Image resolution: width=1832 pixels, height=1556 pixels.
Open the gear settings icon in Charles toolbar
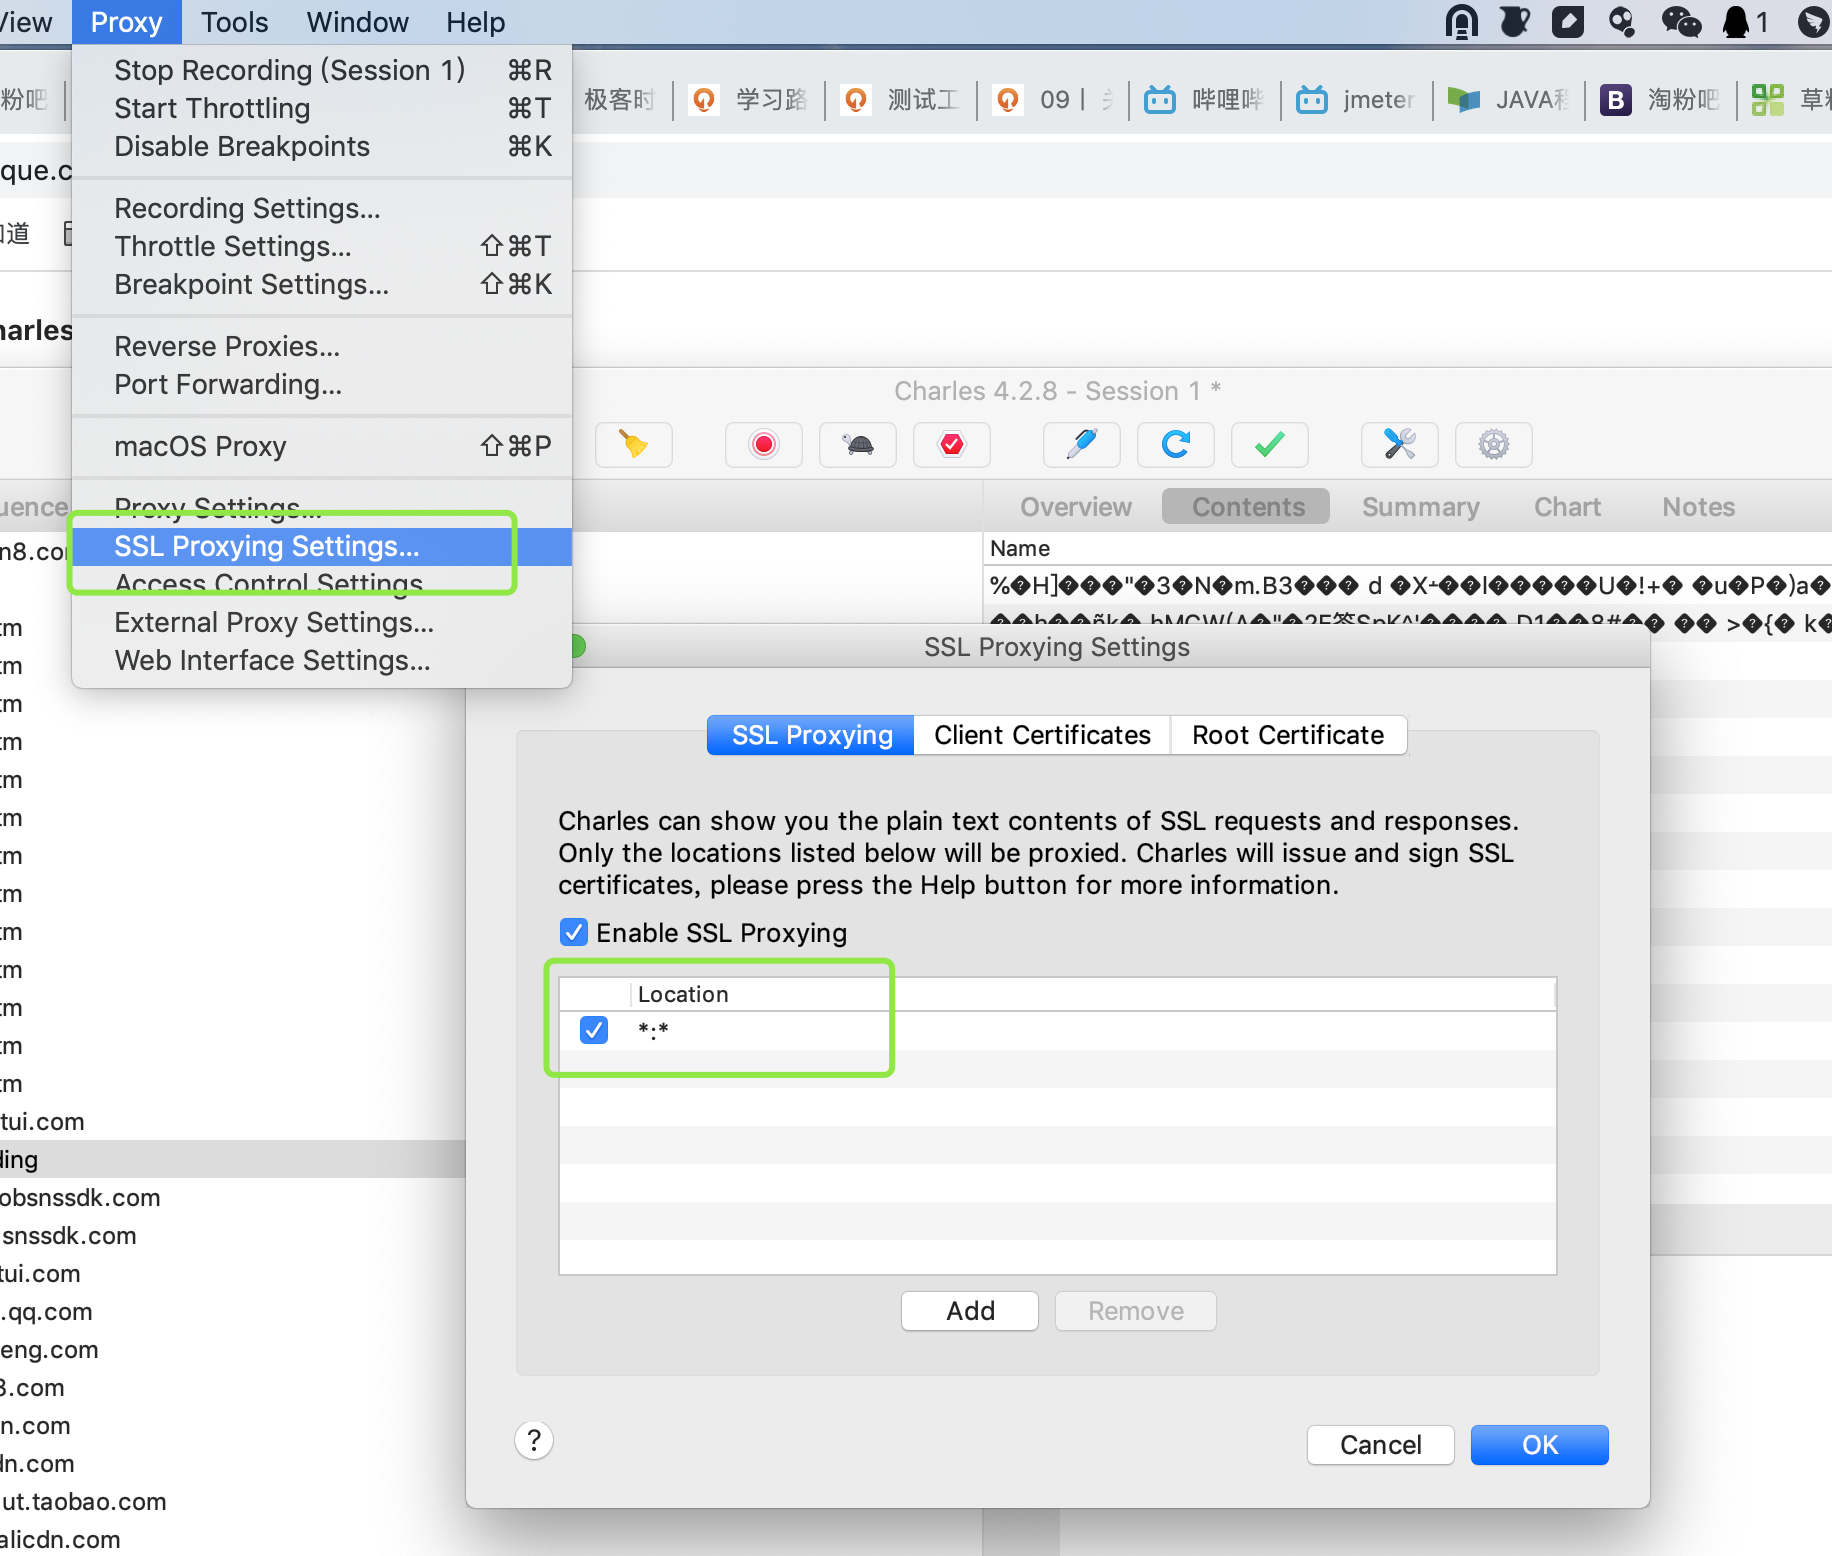click(1494, 444)
